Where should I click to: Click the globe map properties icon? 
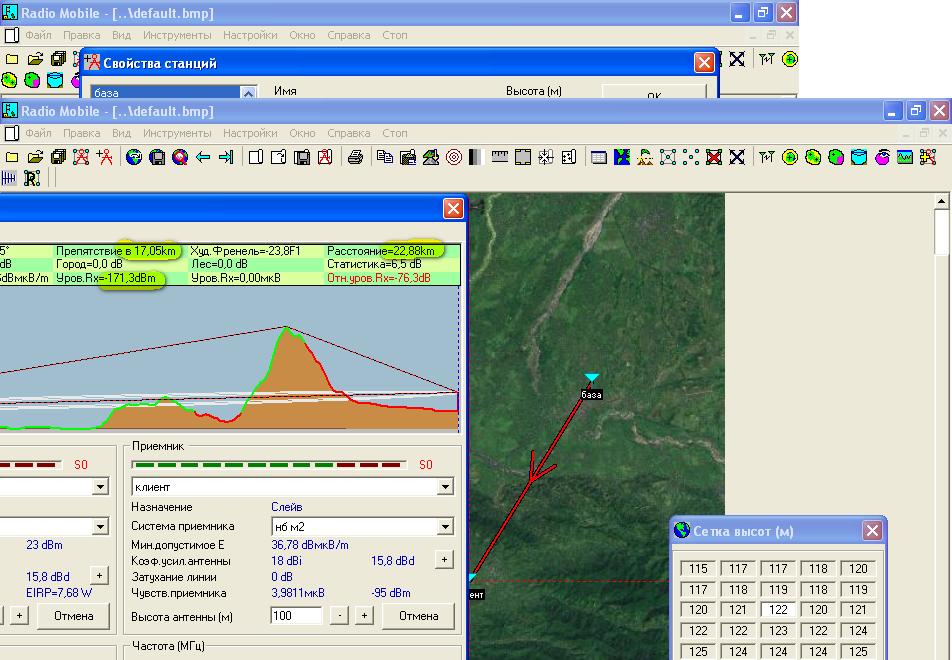tap(133, 157)
